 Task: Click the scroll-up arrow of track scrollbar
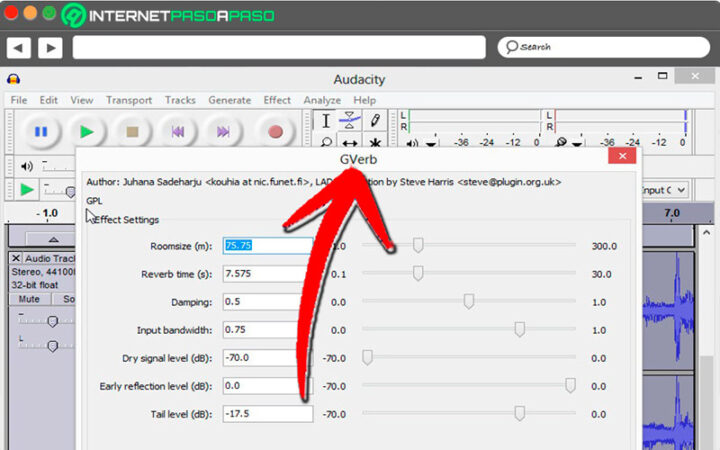click(706, 232)
